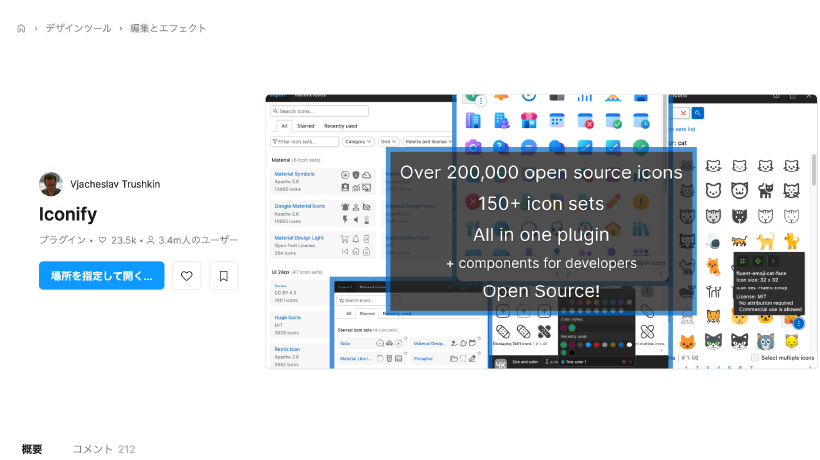Image resolution: width=820 pixels, height=460 pixels.
Task: Open author Vjacheslav Trushkin's name link
Action: 115,184
